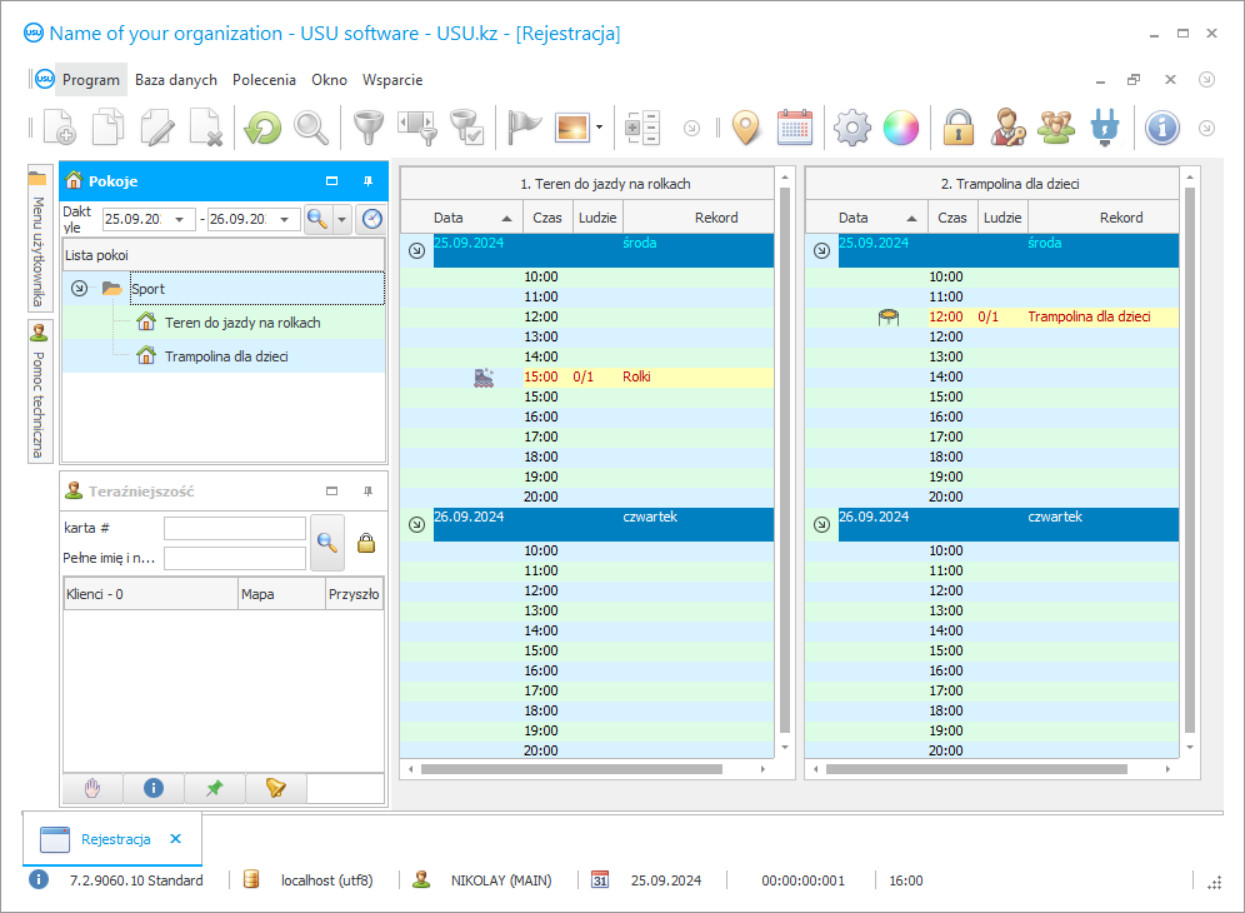The width and height of the screenshot is (1245, 913).
Task: Collapse the 26.09.2024 czwartek group in first schedule
Action: [417, 524]
